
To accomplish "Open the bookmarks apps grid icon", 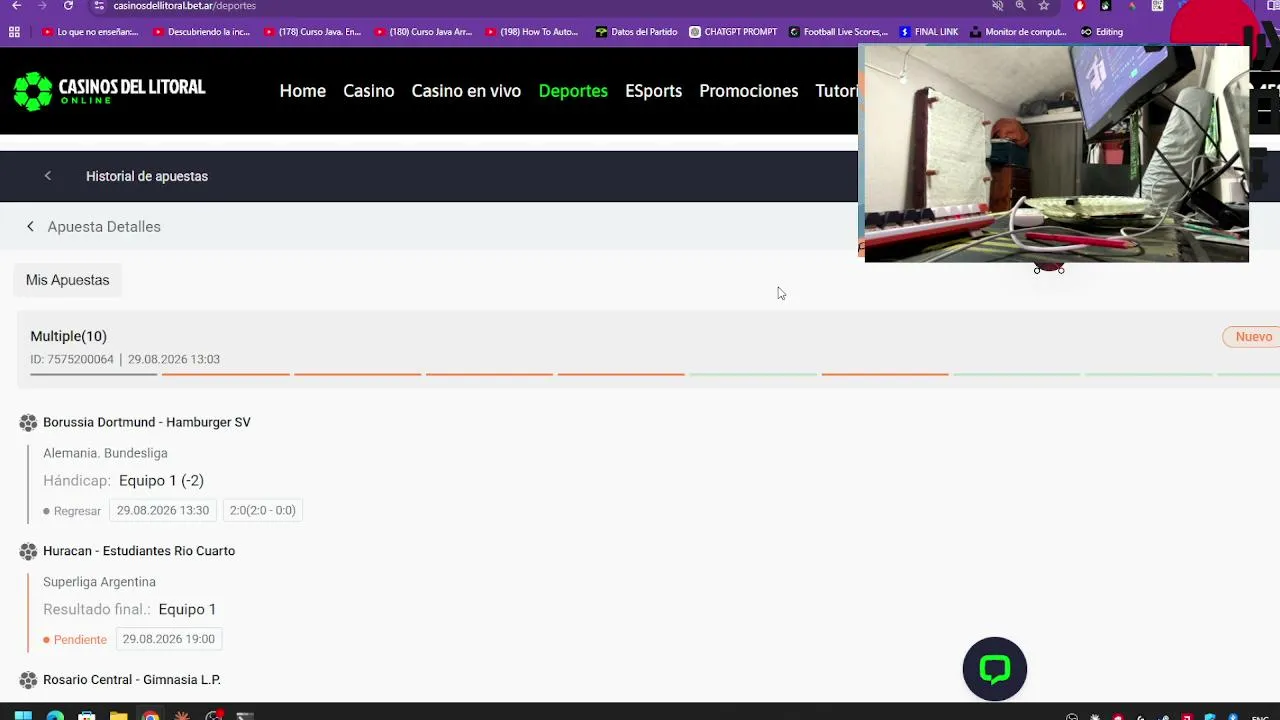I will [14, 32].
